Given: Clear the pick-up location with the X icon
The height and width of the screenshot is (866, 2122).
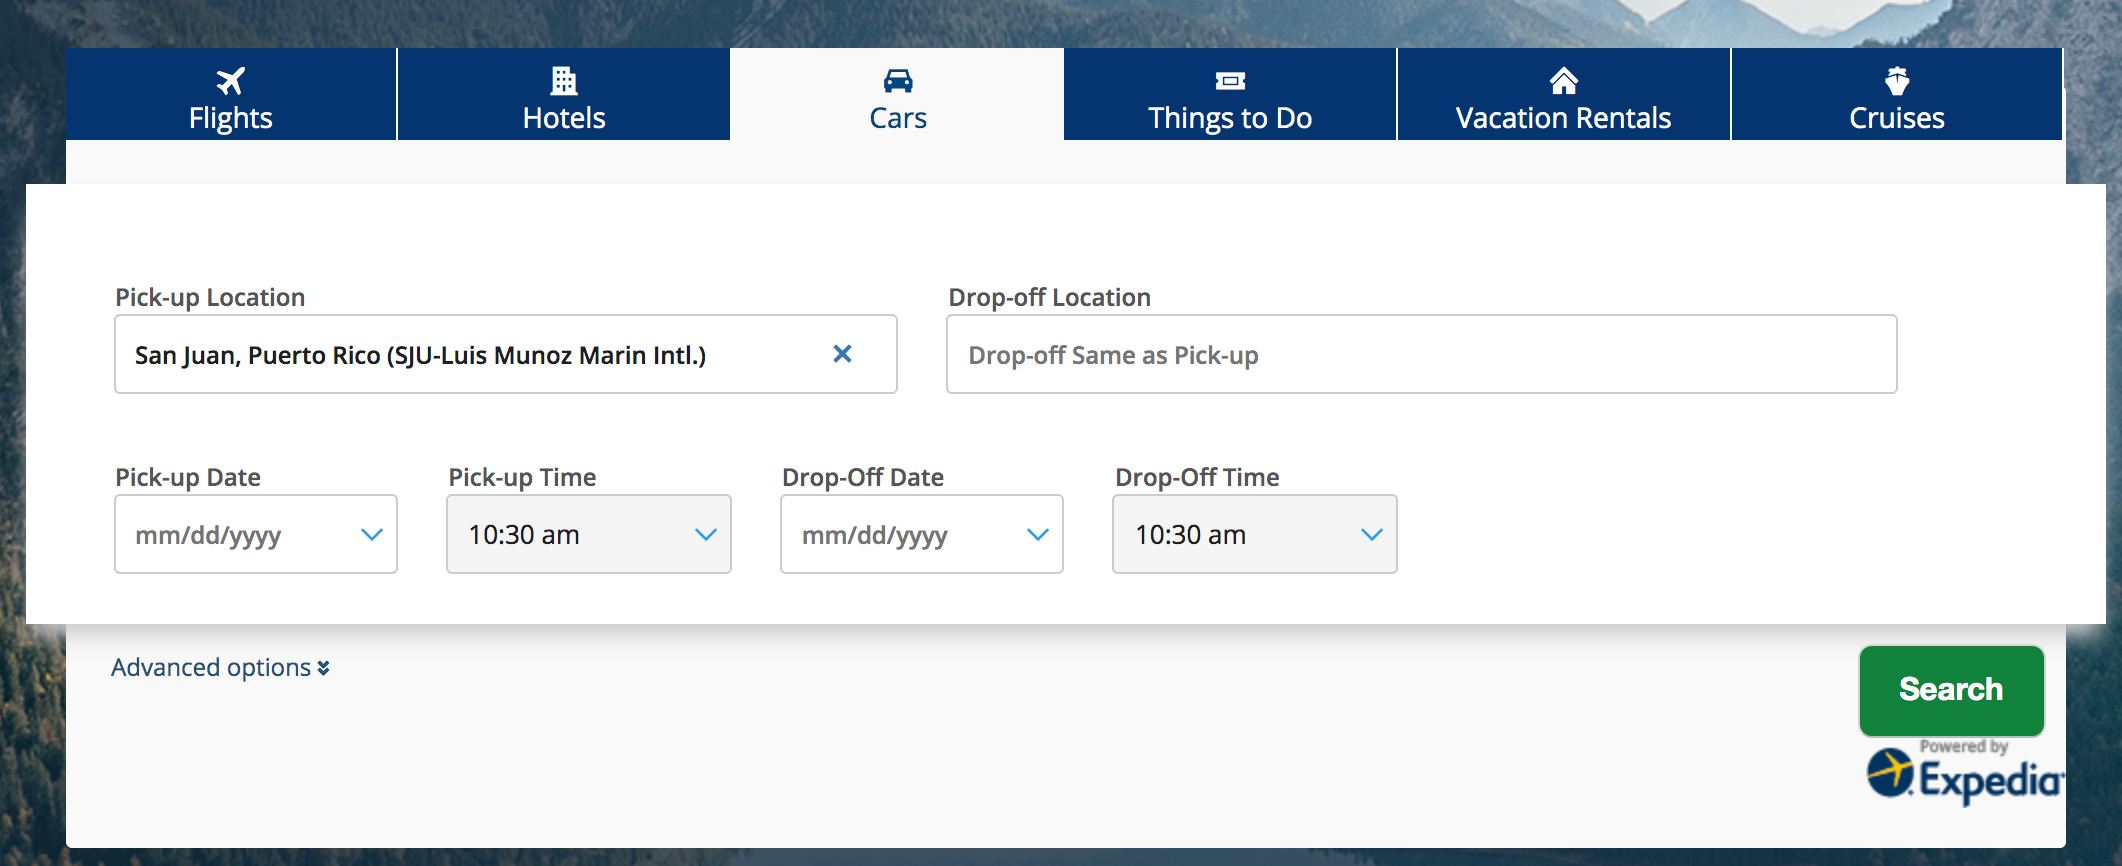Looking at the screenshot, I should [x=842, y=354].
